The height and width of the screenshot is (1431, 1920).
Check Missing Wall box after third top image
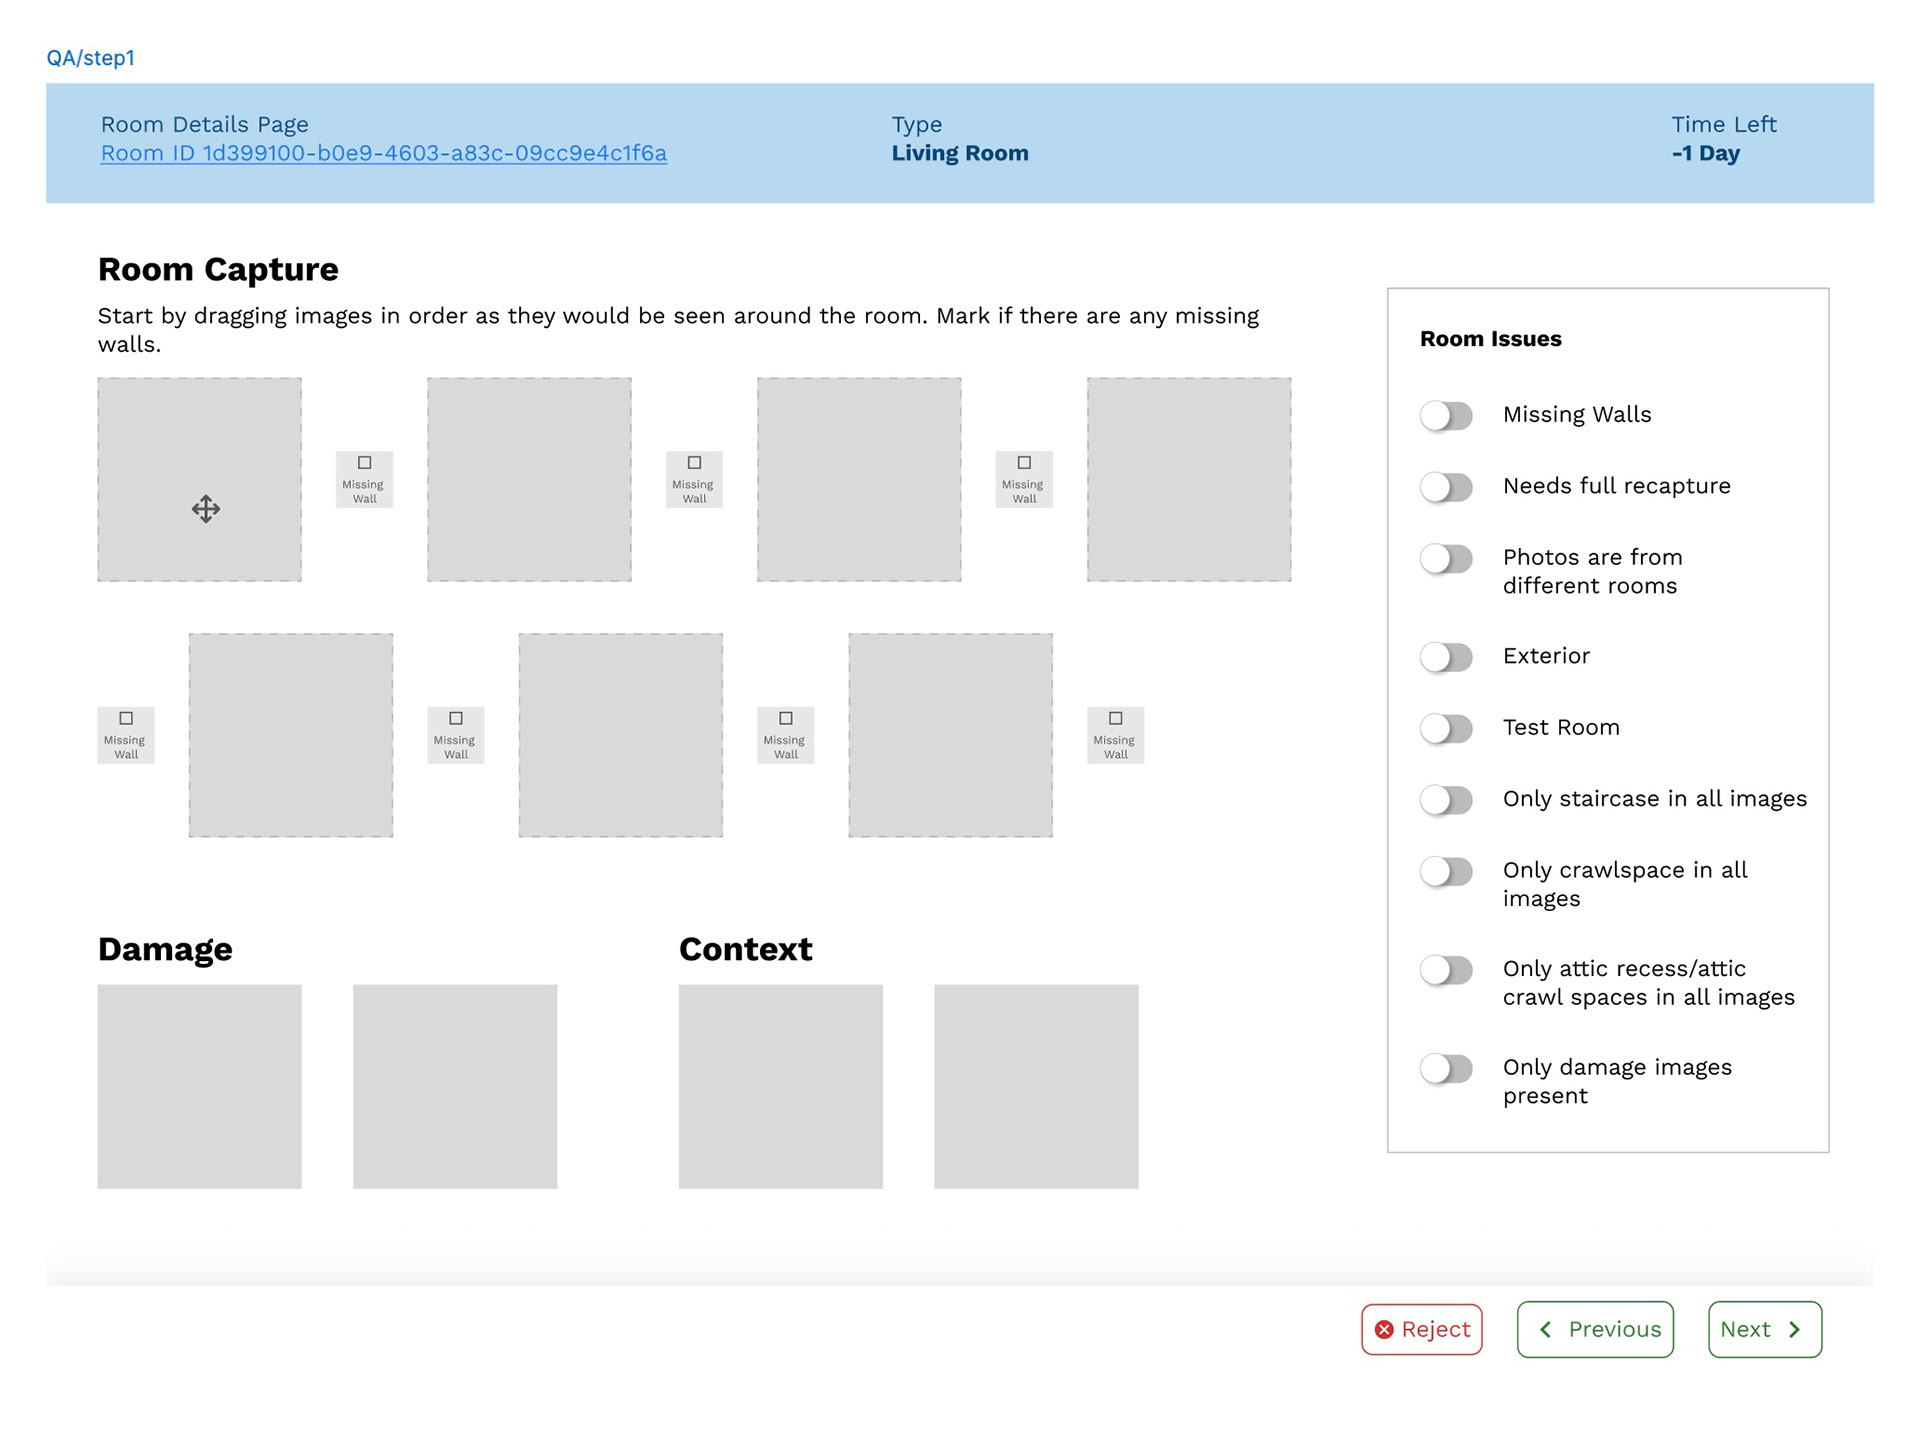tap(1024, 463)
